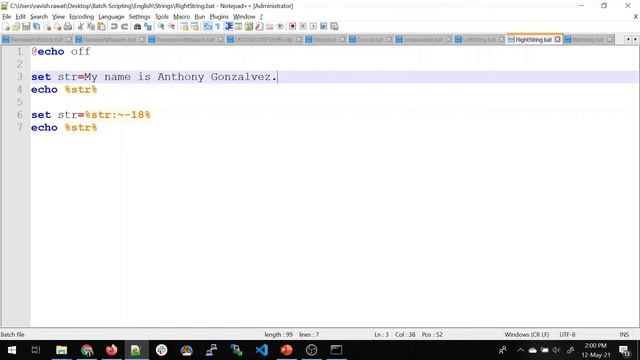Toggle file monitoring with the eye icon
The width and height of the screenshot is (640, 360).
tap(280, 27)
